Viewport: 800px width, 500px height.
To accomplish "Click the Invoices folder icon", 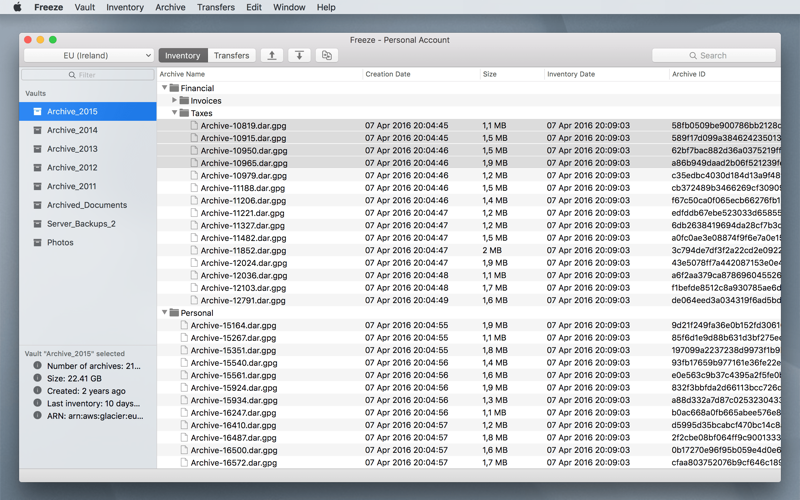I will (x=184, y=101).
